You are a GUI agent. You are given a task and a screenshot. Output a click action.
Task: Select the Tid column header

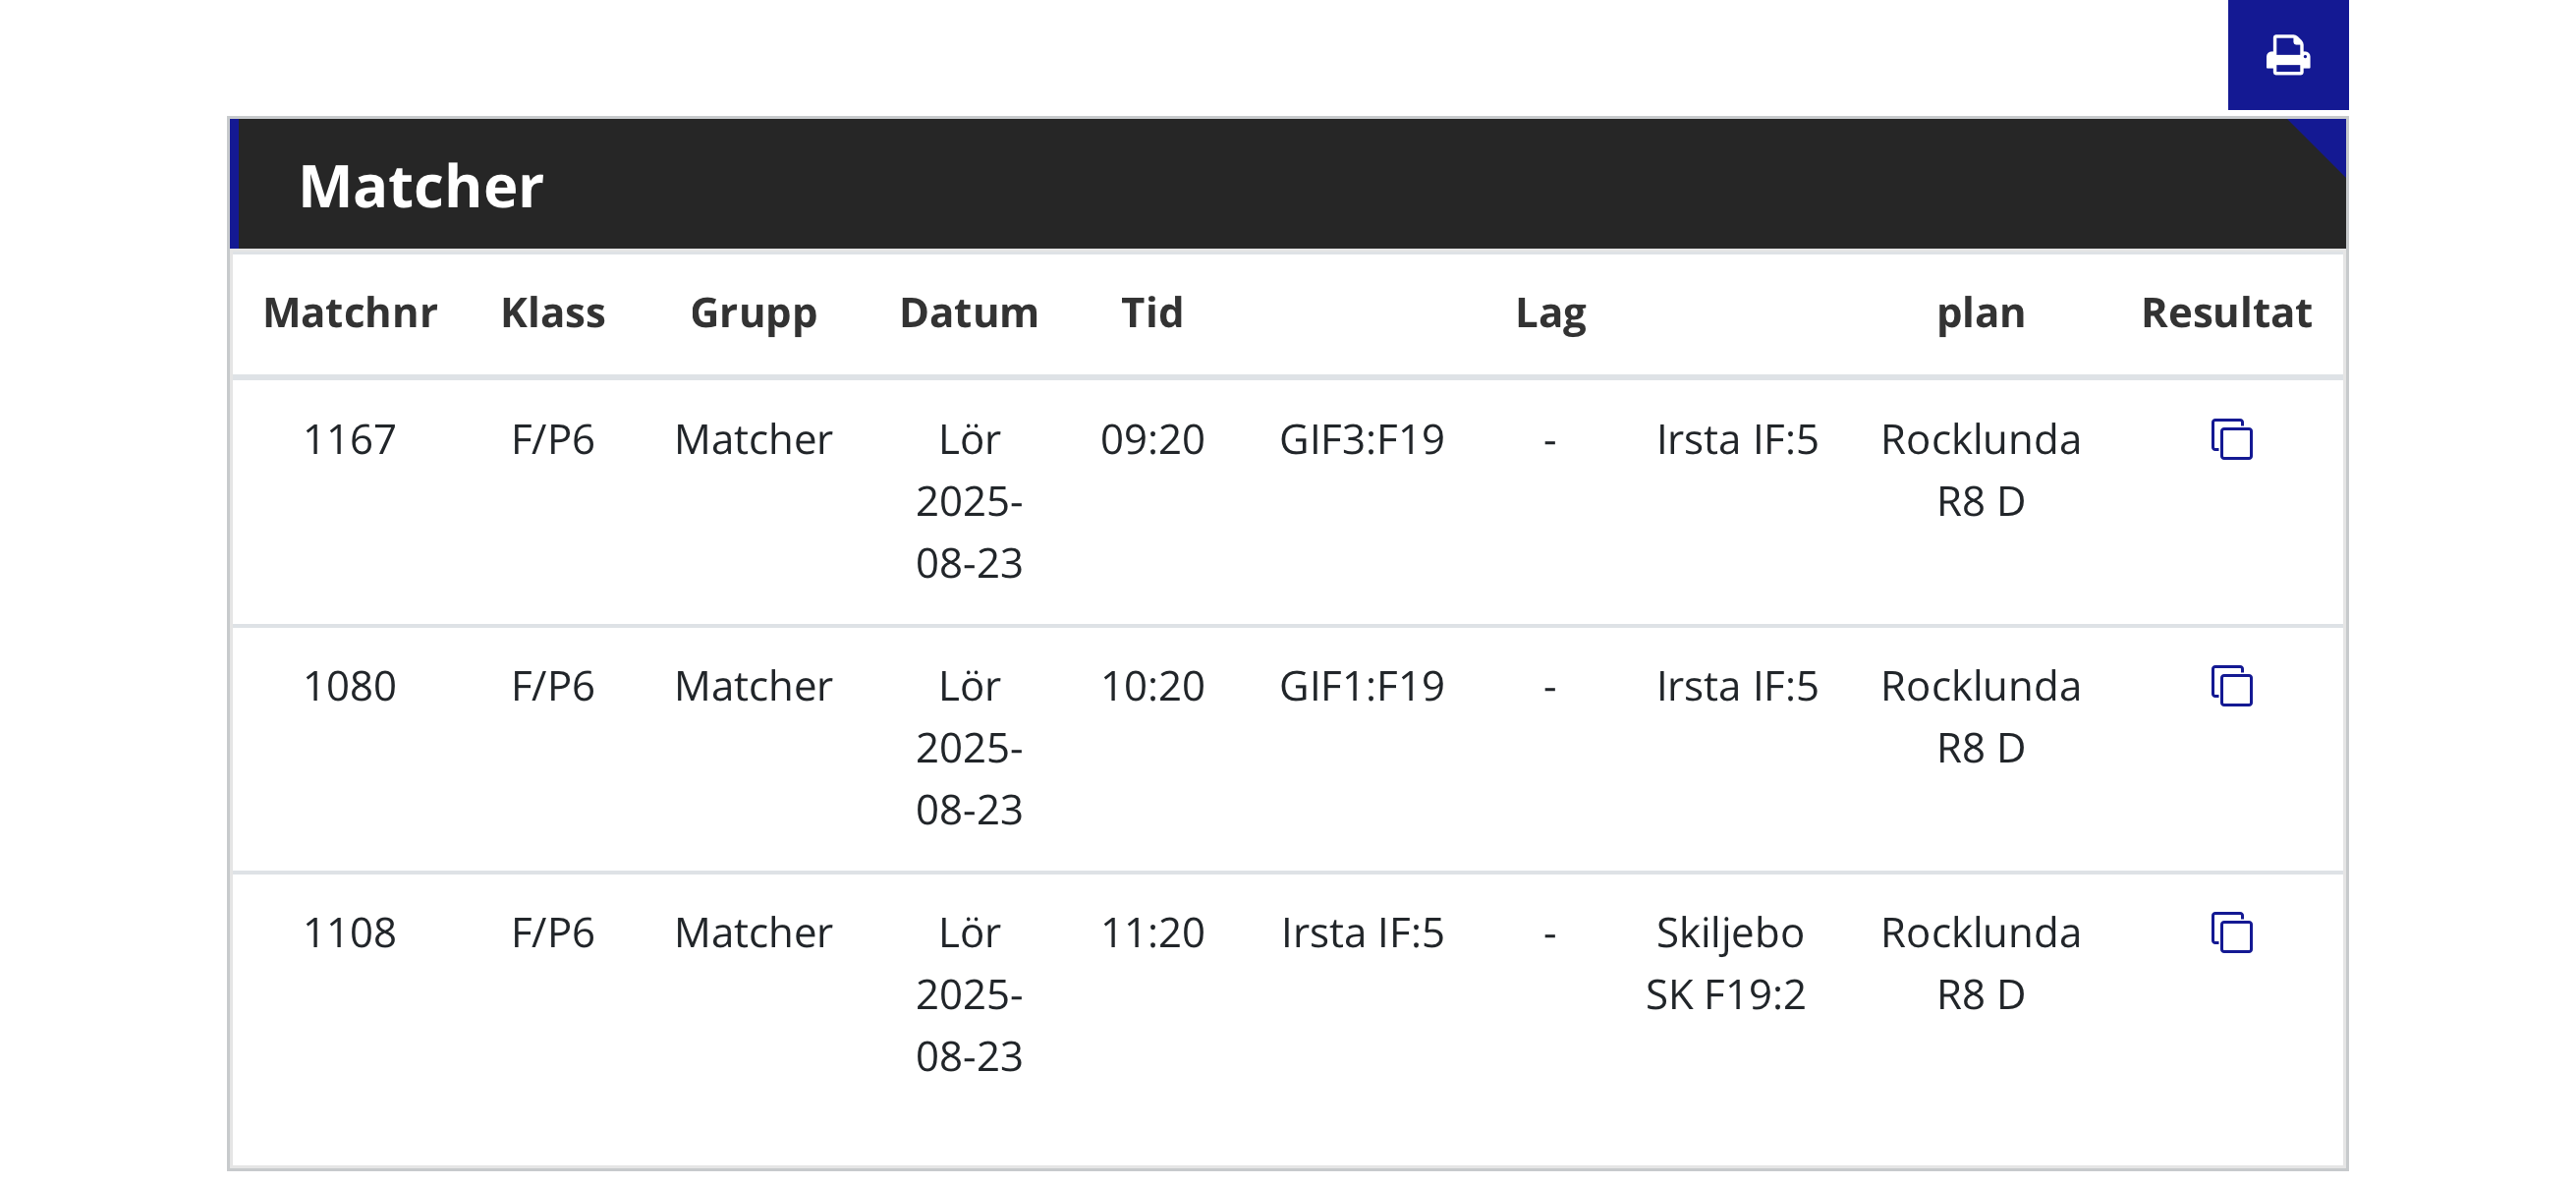[1152, 313]
